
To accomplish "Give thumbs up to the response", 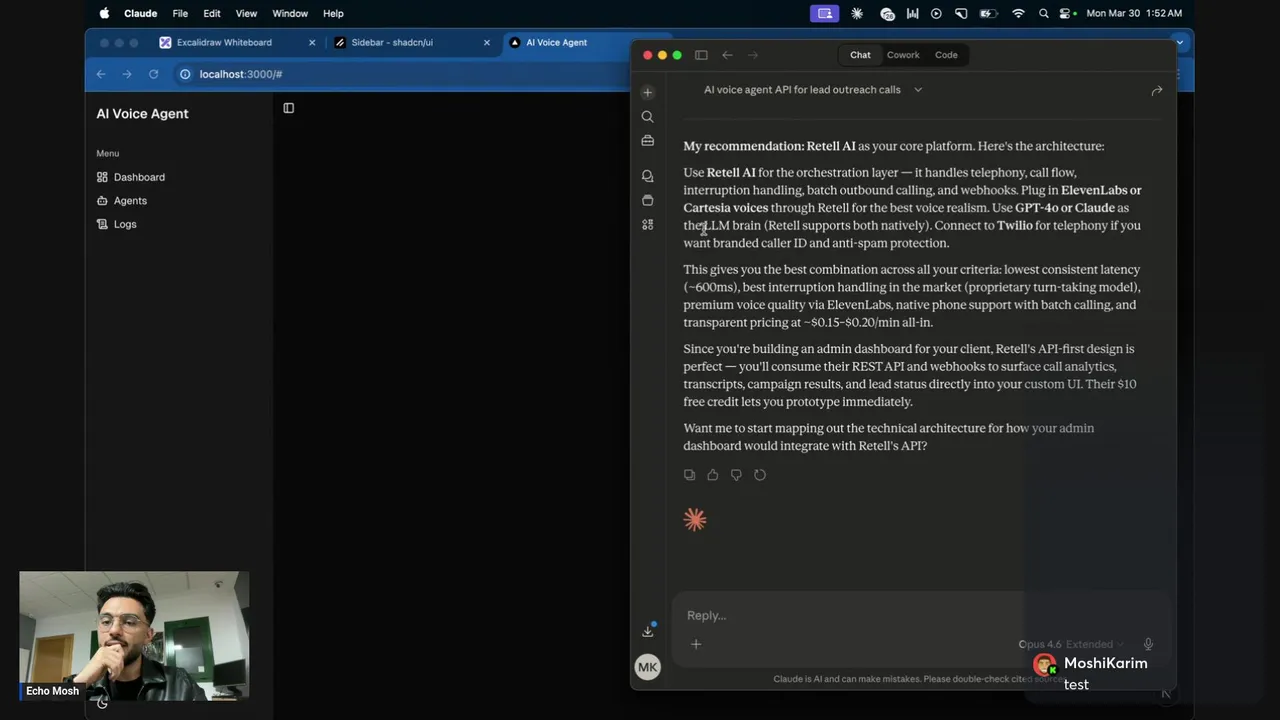I will (x=713, y=475).
